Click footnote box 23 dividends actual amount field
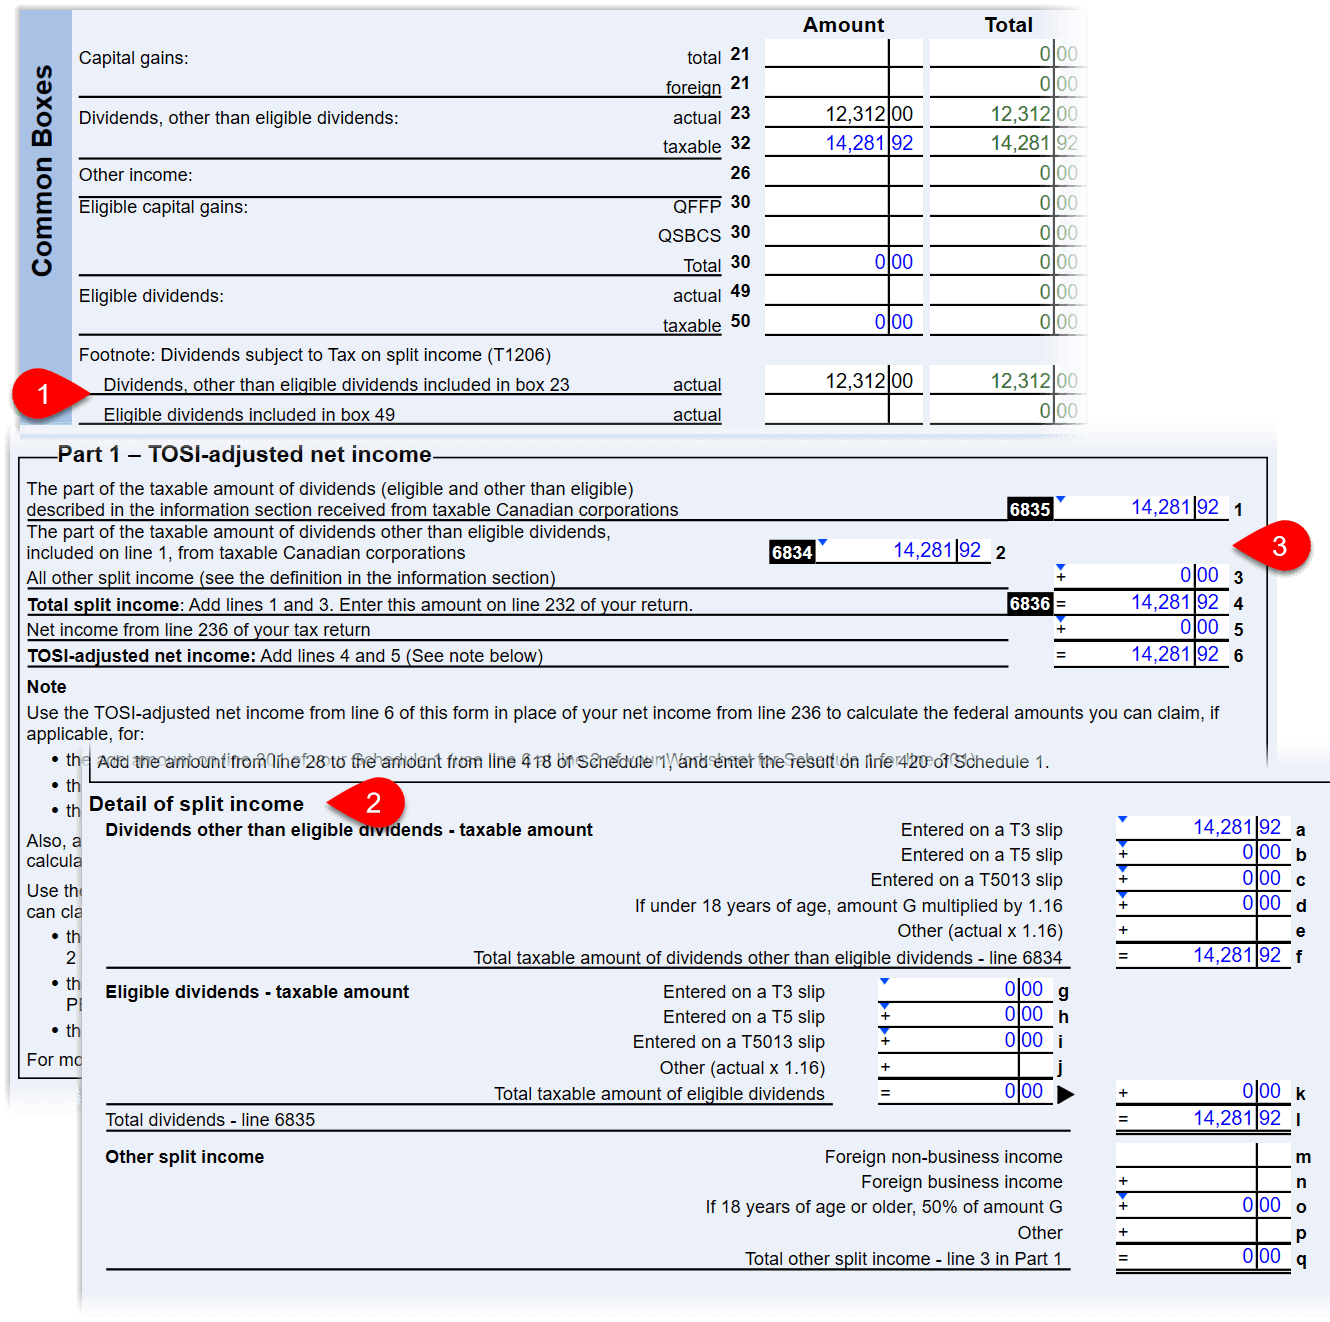 coord(844,381)
